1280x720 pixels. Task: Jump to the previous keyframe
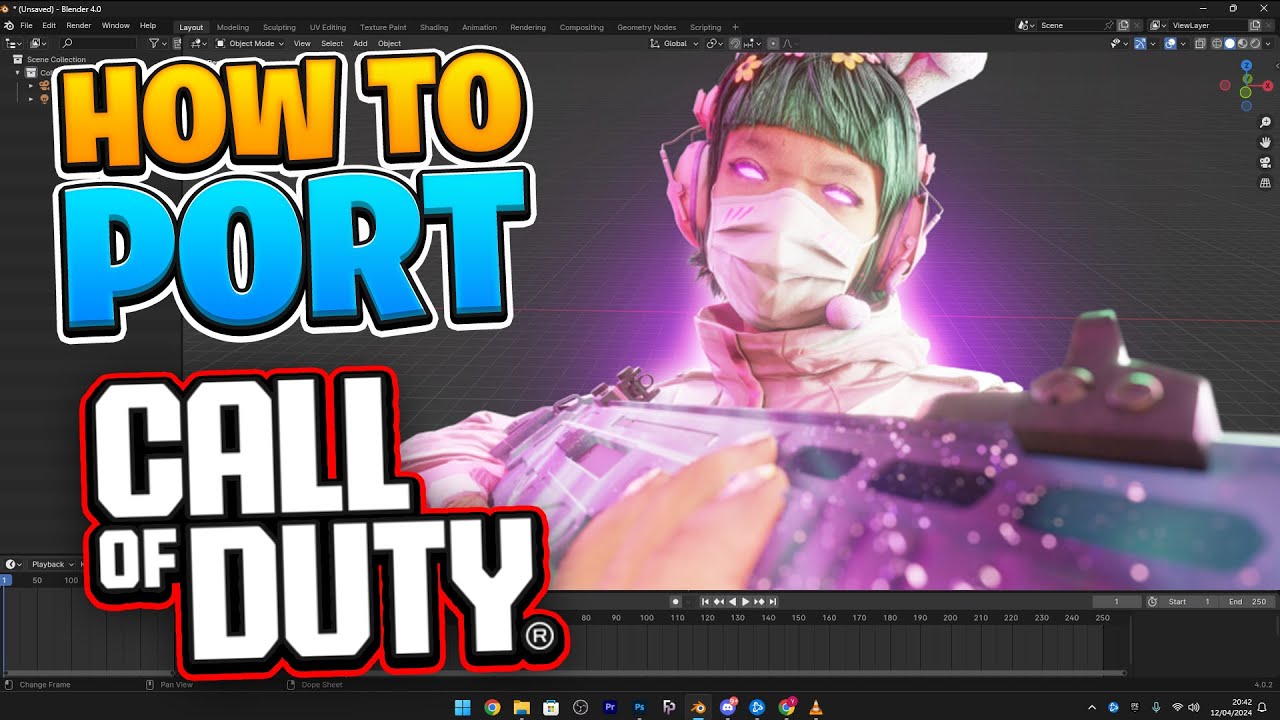[x=719, y=601]
